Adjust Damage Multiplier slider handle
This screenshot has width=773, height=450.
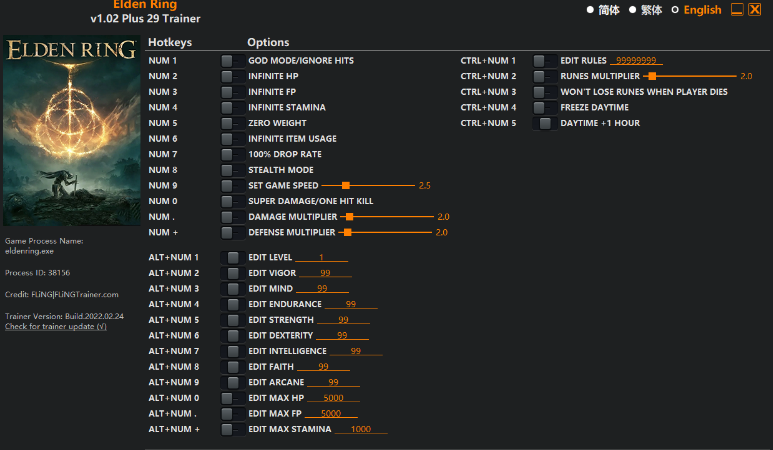(x=350, y=217)
